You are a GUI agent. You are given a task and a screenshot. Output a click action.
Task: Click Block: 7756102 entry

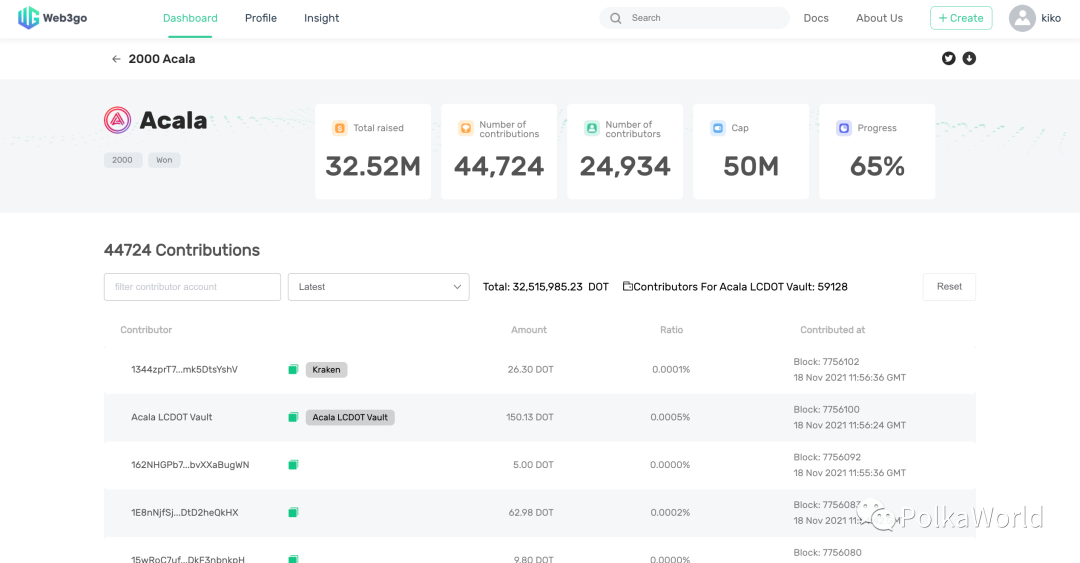pos(827,362)
